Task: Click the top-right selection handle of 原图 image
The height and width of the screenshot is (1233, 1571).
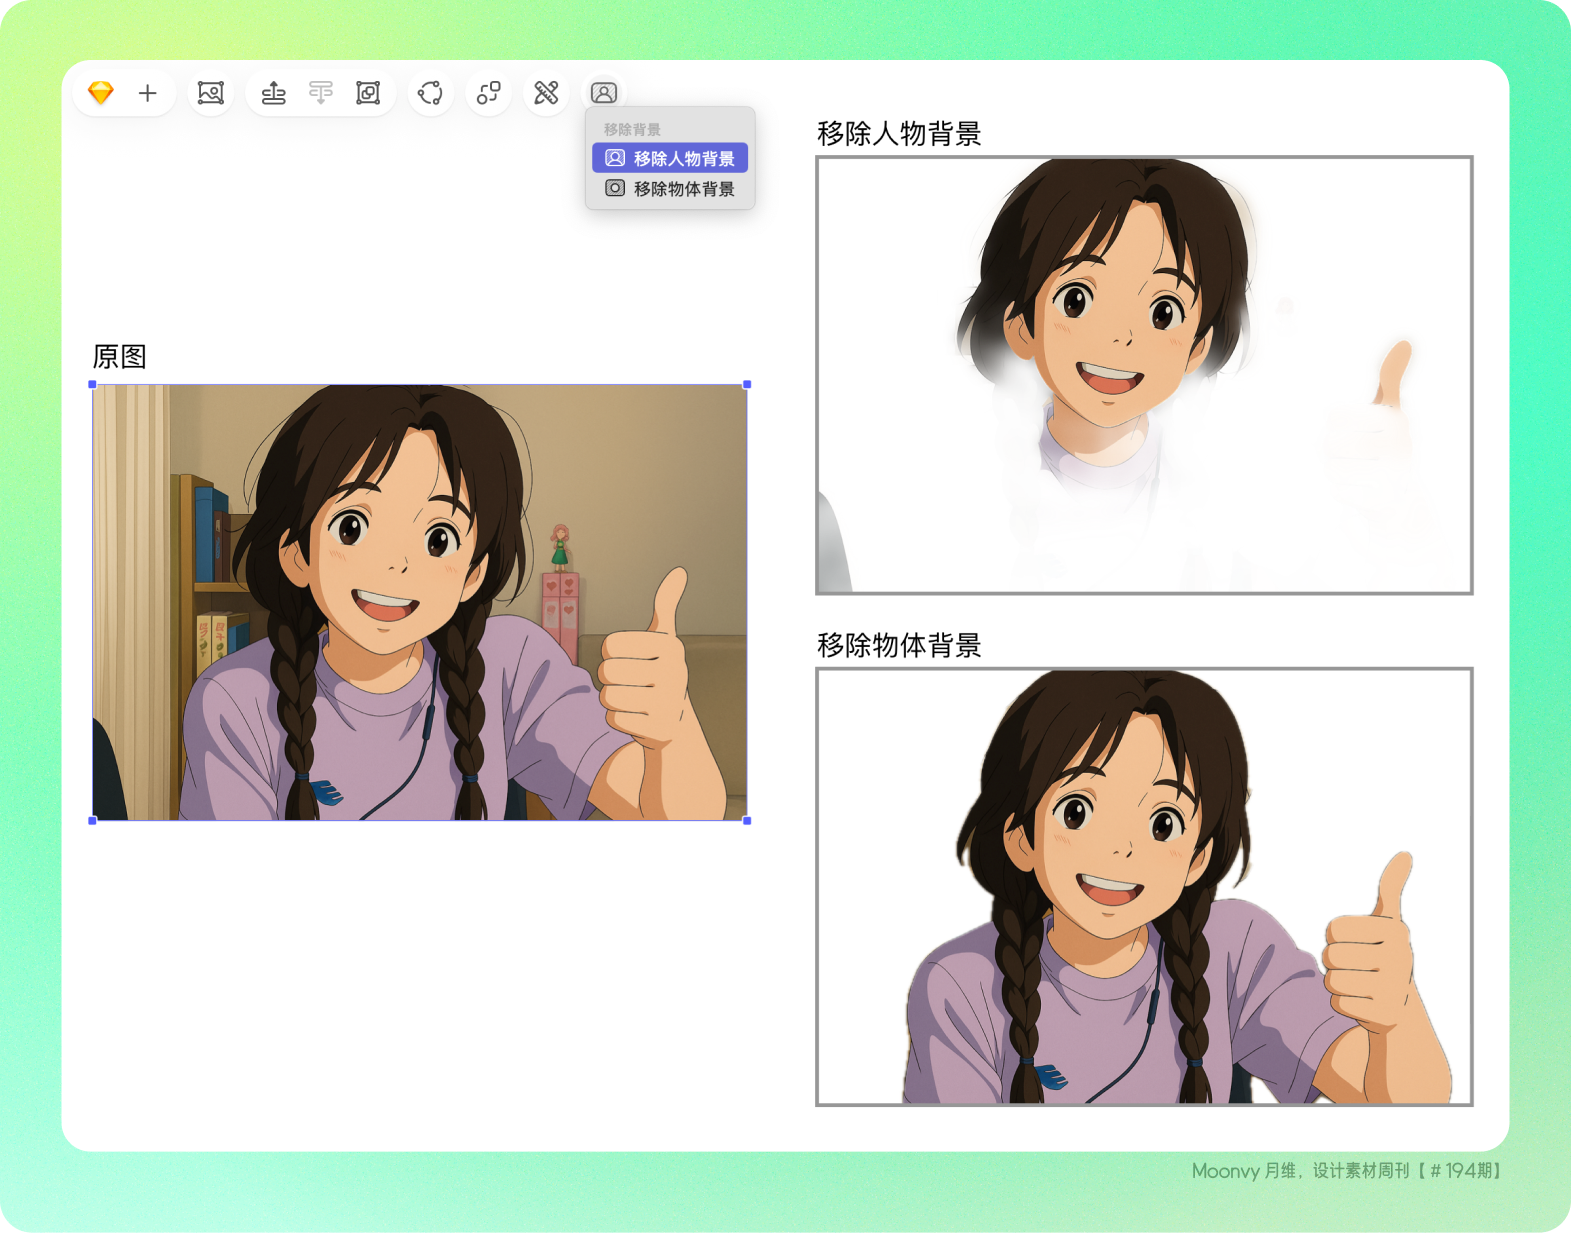Action: (x=747, y=385)
